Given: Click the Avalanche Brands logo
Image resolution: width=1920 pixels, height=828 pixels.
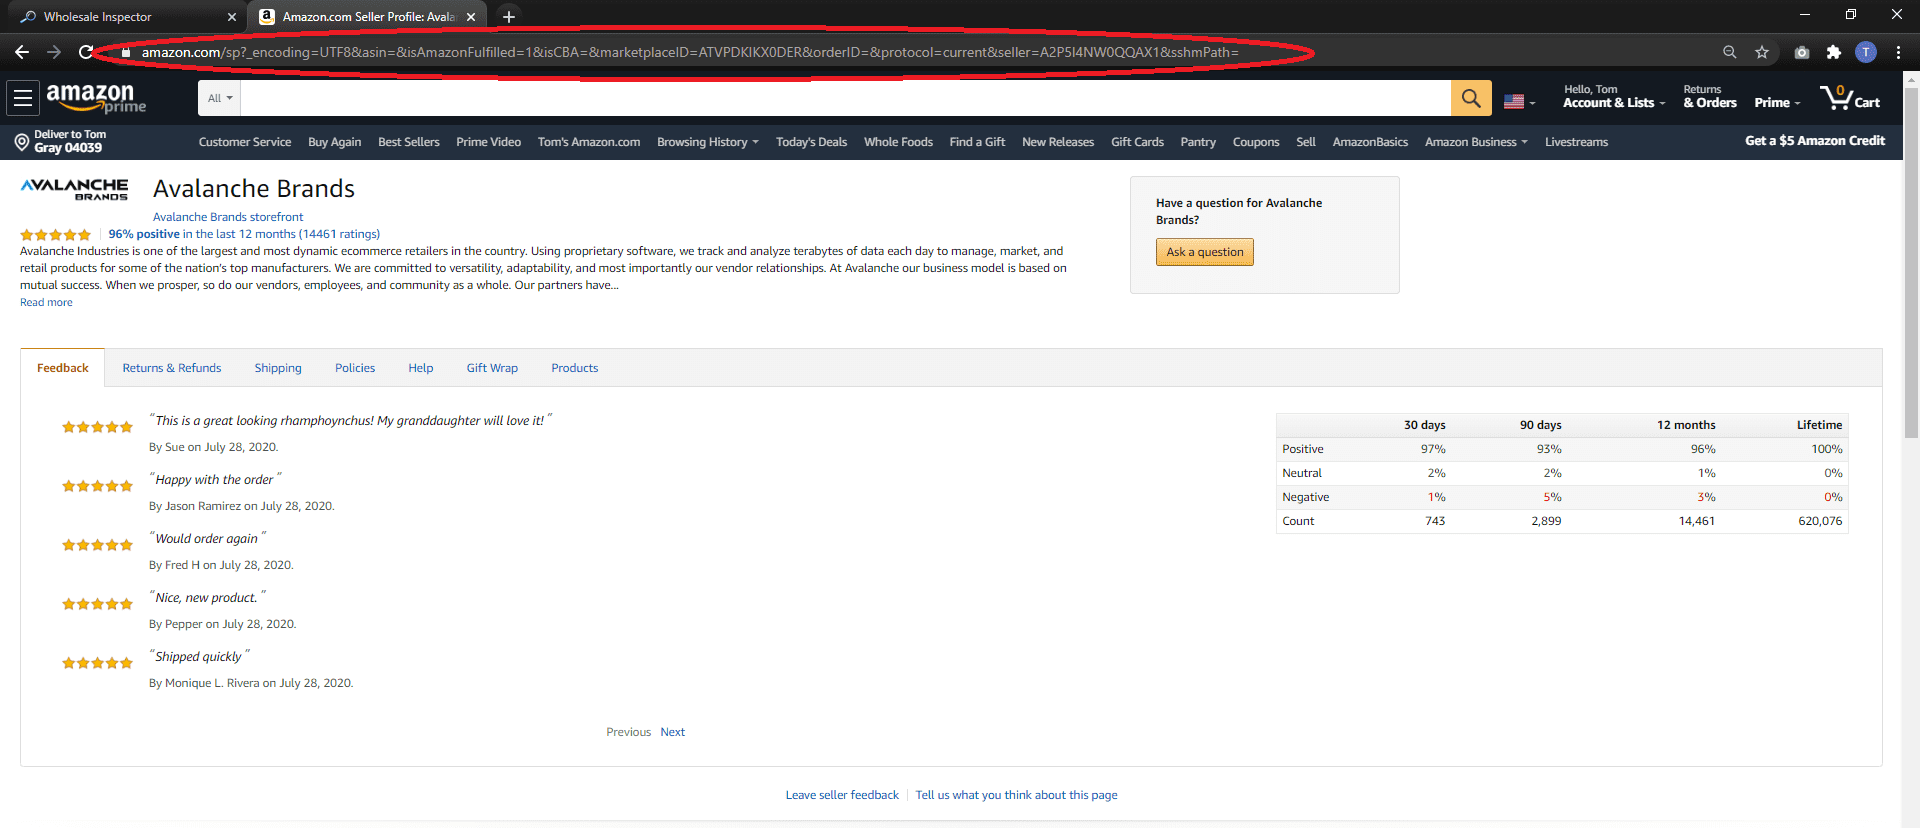Looking at the screenshot, I should tap(75, 189).
